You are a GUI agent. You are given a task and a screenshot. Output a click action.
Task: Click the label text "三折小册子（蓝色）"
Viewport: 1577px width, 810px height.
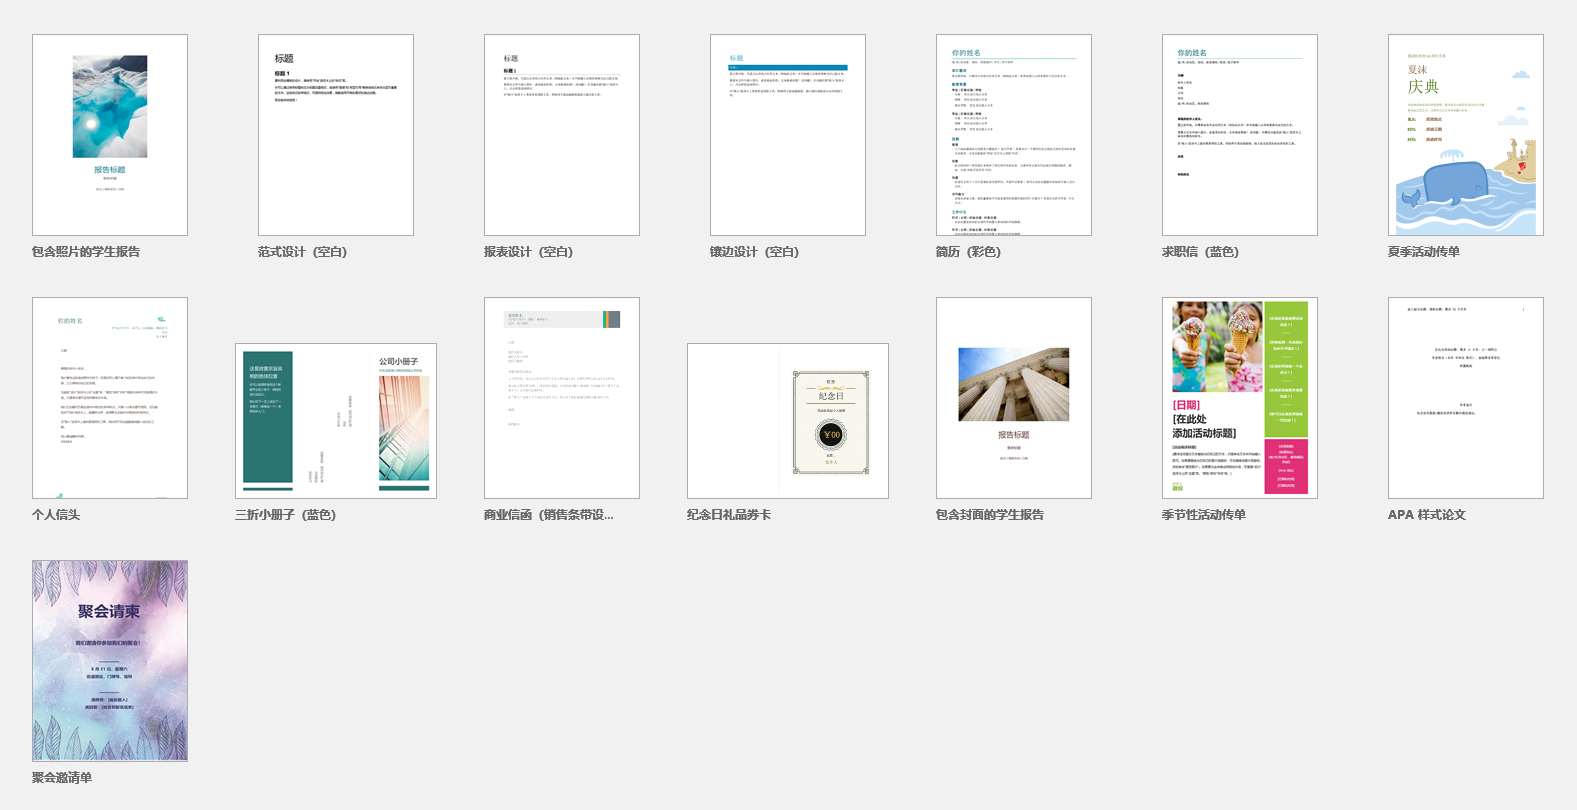tap(286, 515)
